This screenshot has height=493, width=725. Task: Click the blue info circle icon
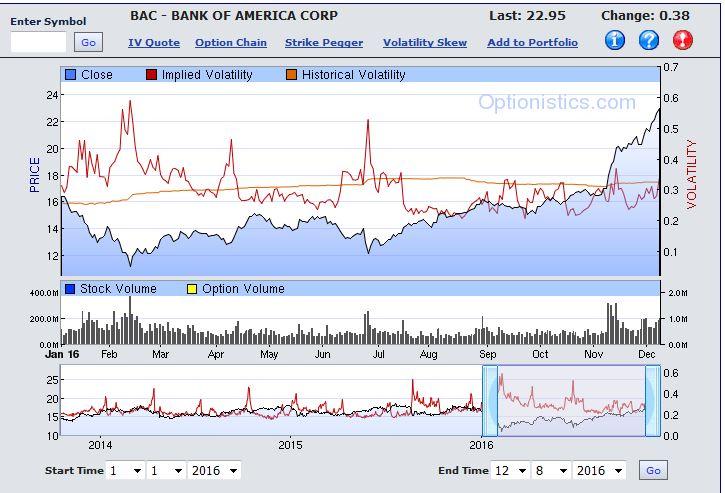(x=615, y=40)
